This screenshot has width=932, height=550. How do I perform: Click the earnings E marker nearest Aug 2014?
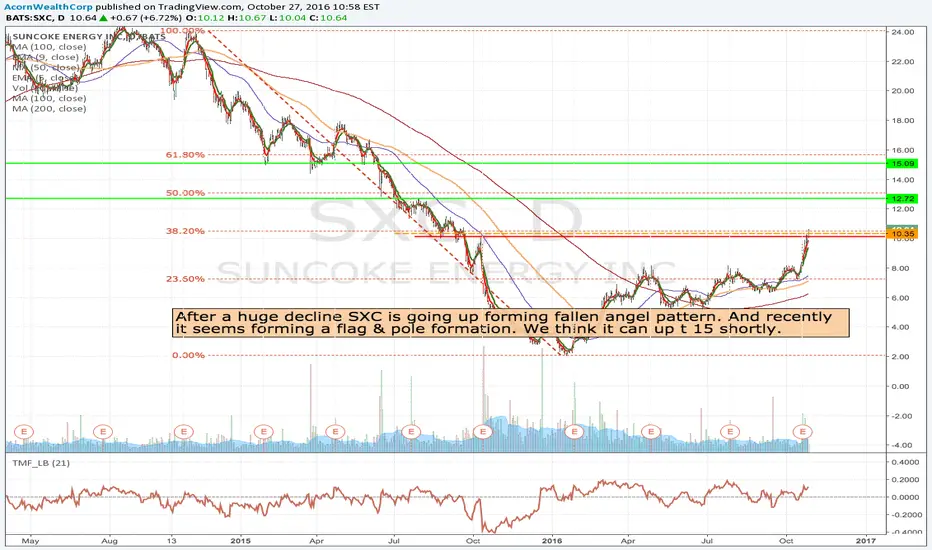(x=103, y=431)
